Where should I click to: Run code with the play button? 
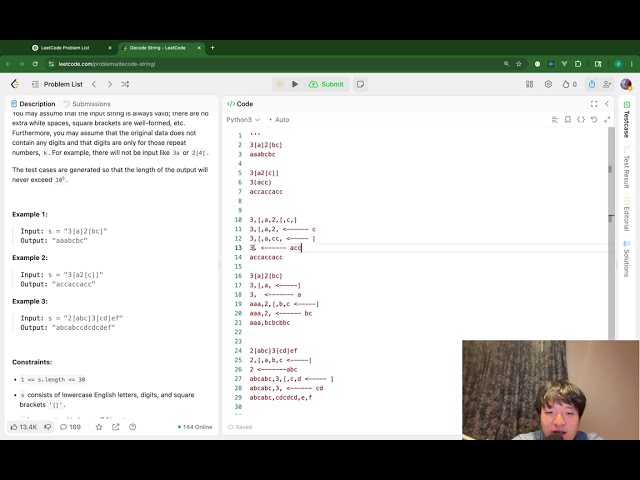[x=295, y=84]
